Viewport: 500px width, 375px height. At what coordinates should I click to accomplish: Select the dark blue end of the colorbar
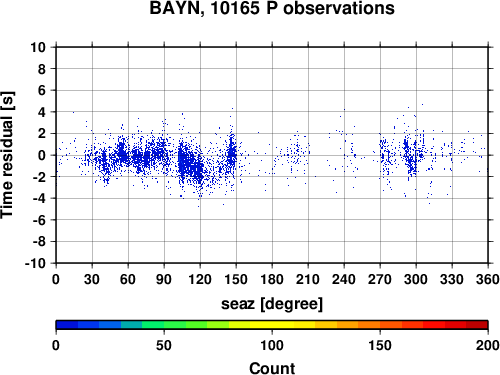tap(67, 325)
